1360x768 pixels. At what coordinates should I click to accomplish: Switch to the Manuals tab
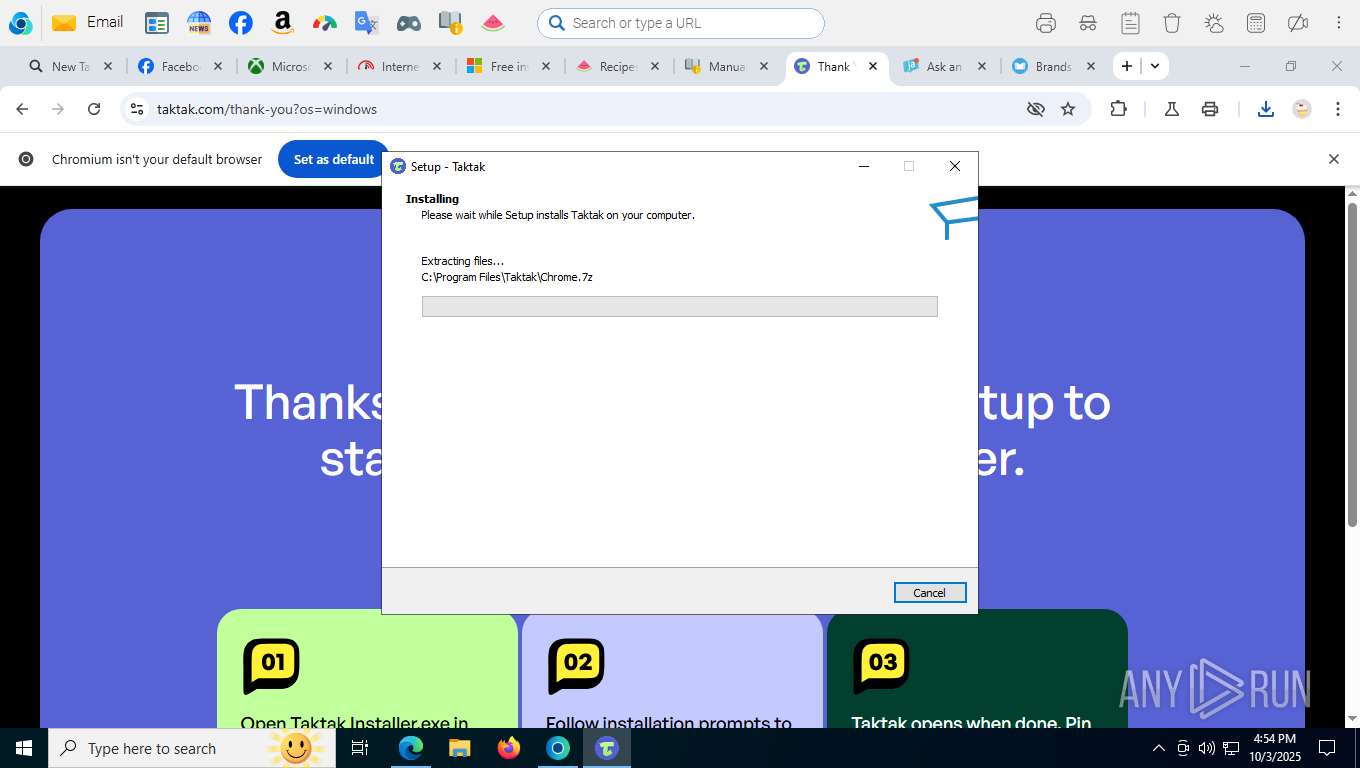tap(727, 66)
